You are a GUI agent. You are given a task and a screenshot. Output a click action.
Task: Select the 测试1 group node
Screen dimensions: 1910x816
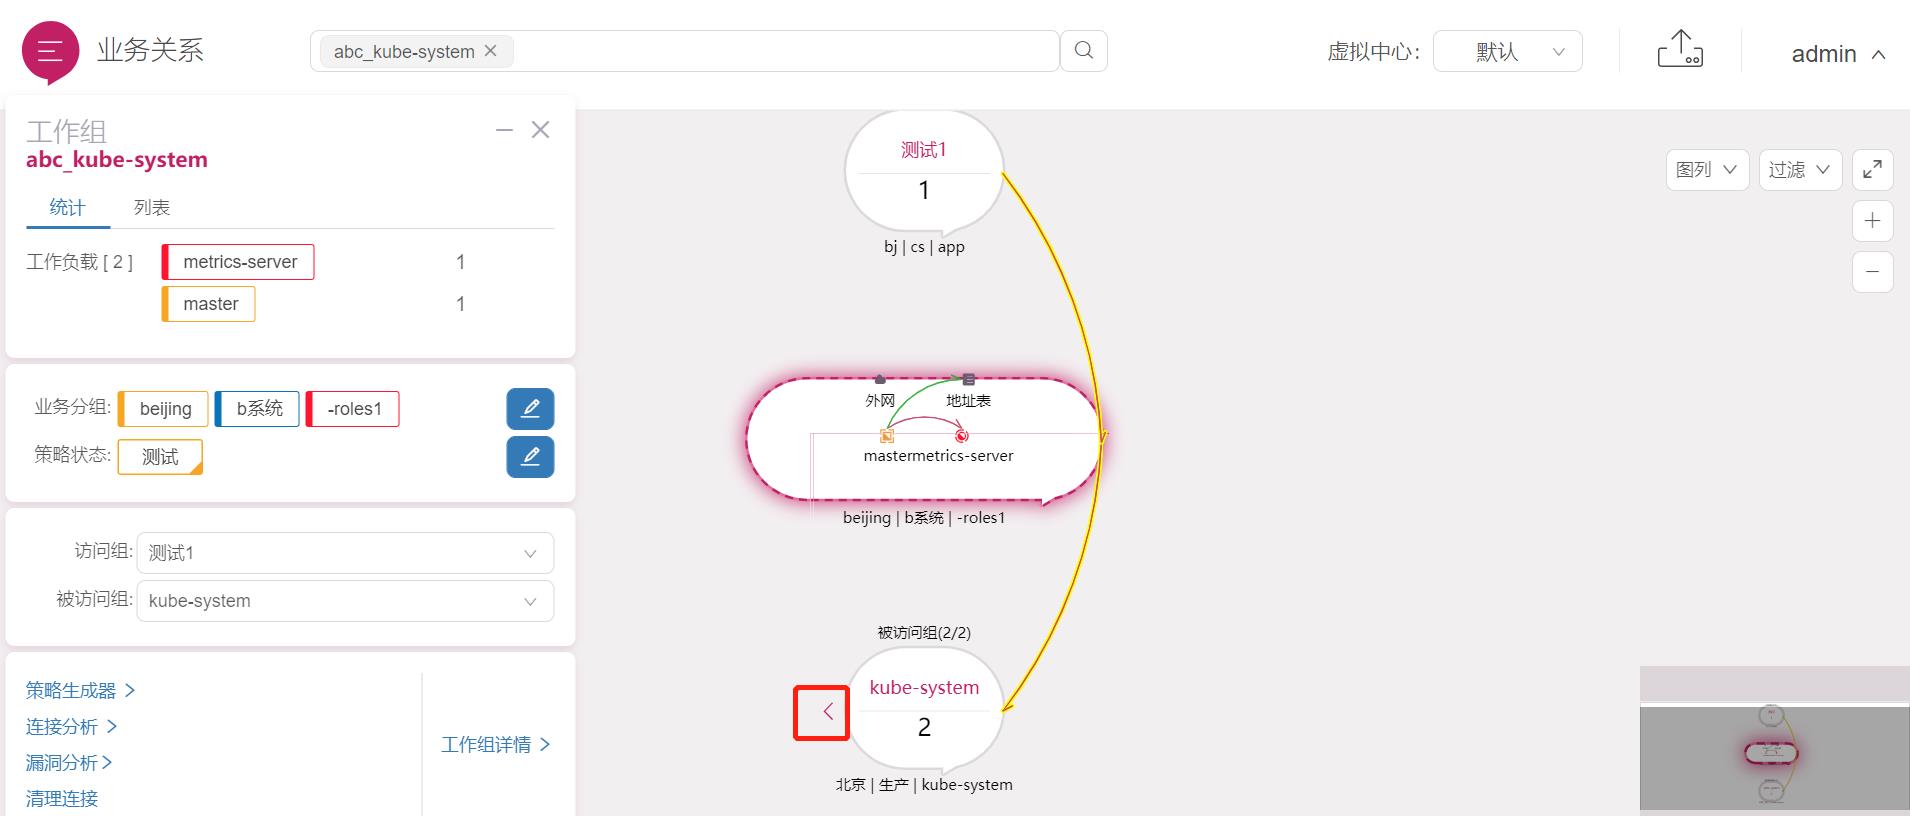click(x=924, y=171)
